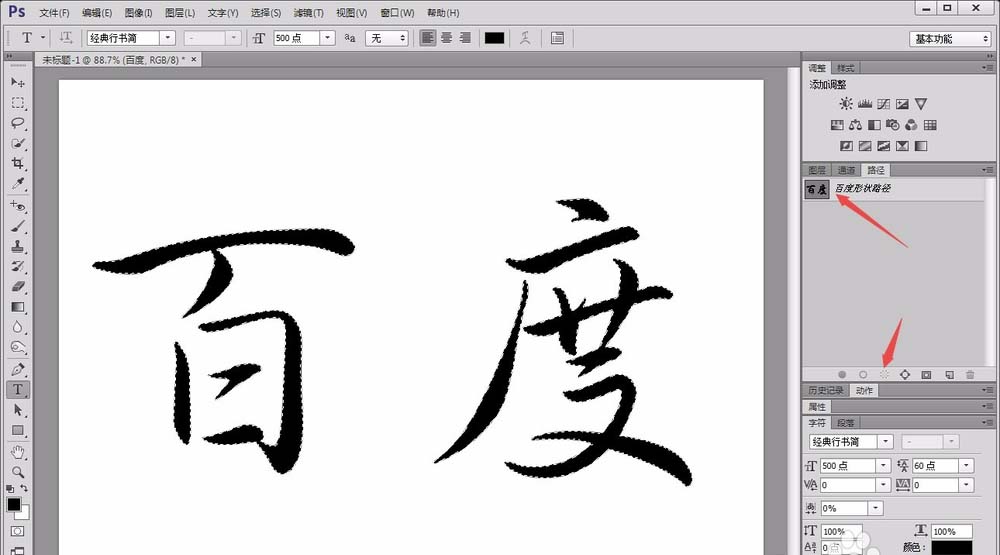Screen dimensions: 1000x555
Task: Select the History Brush tool
Action: (18, 266)
